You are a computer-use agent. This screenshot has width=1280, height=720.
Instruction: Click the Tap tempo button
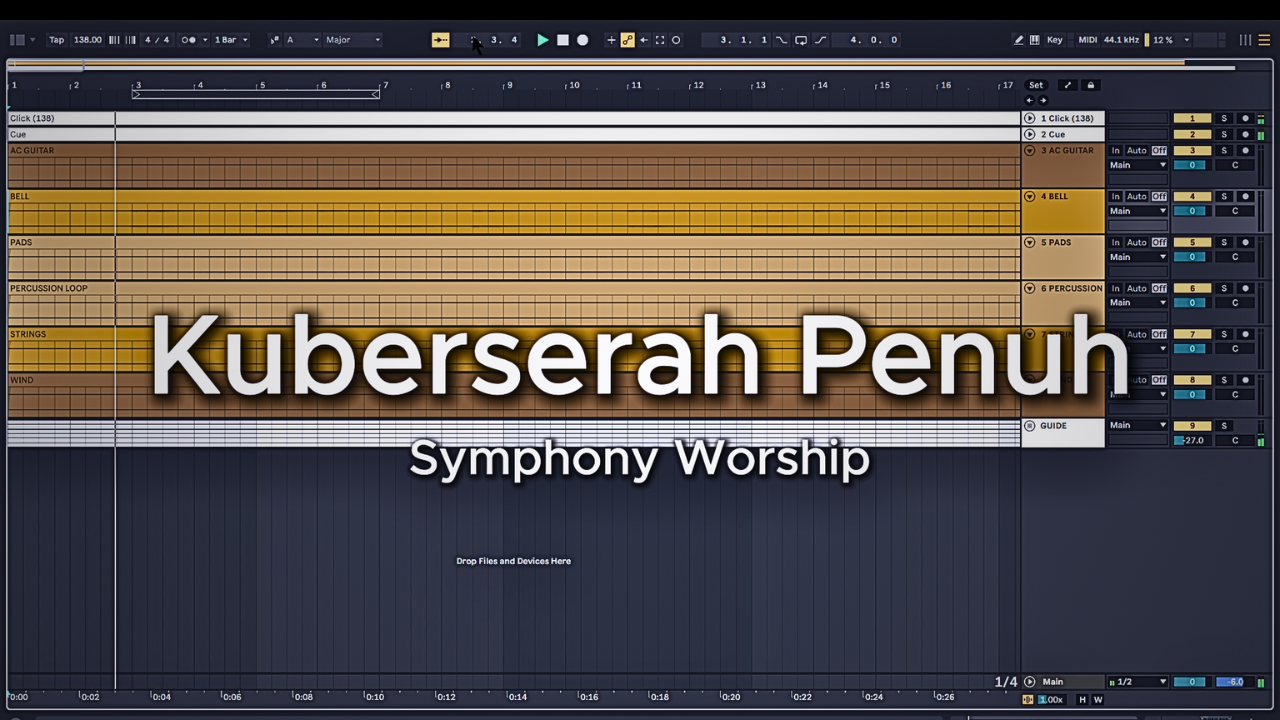(57, 40)
